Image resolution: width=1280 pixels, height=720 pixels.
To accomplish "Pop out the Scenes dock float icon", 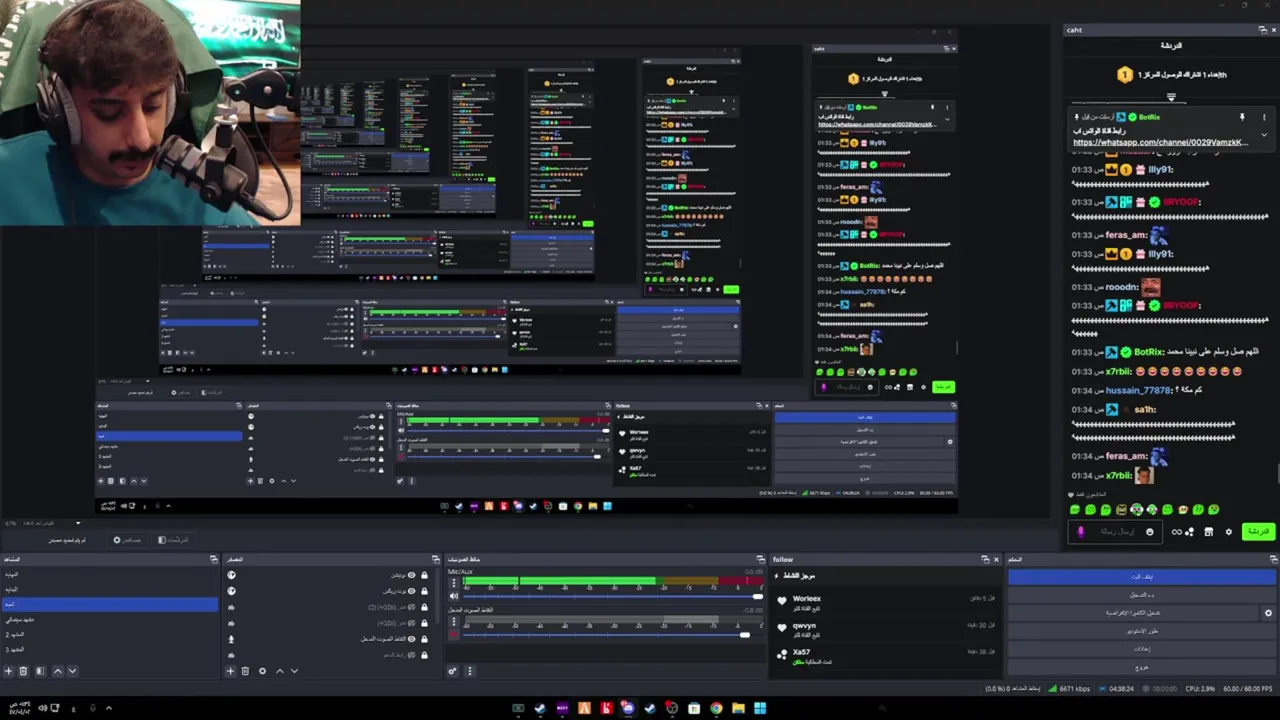I will pos(213,559).
